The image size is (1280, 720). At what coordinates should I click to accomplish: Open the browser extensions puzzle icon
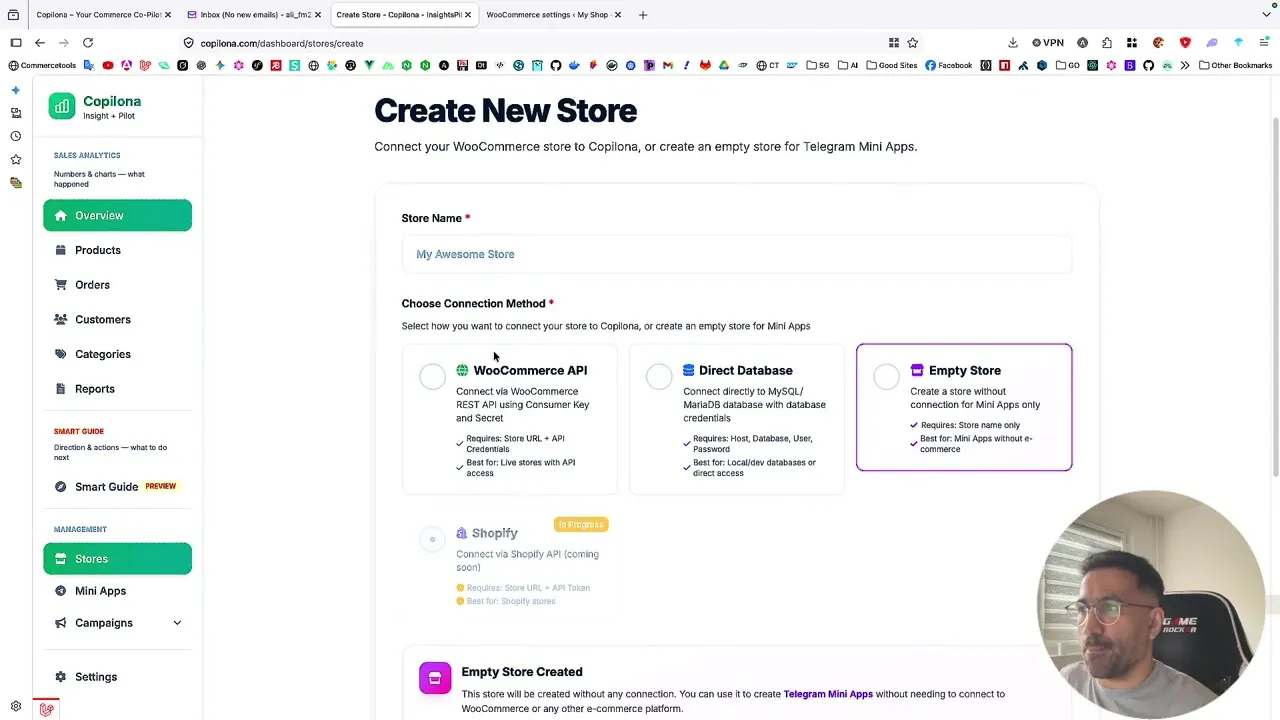pyautogui.click(x=1107, y=43)
